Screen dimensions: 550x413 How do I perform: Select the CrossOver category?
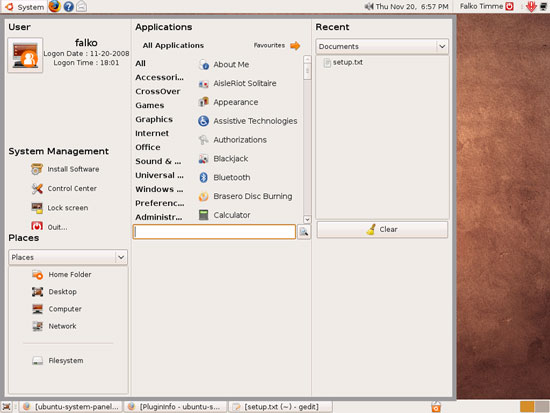[158, 92]
